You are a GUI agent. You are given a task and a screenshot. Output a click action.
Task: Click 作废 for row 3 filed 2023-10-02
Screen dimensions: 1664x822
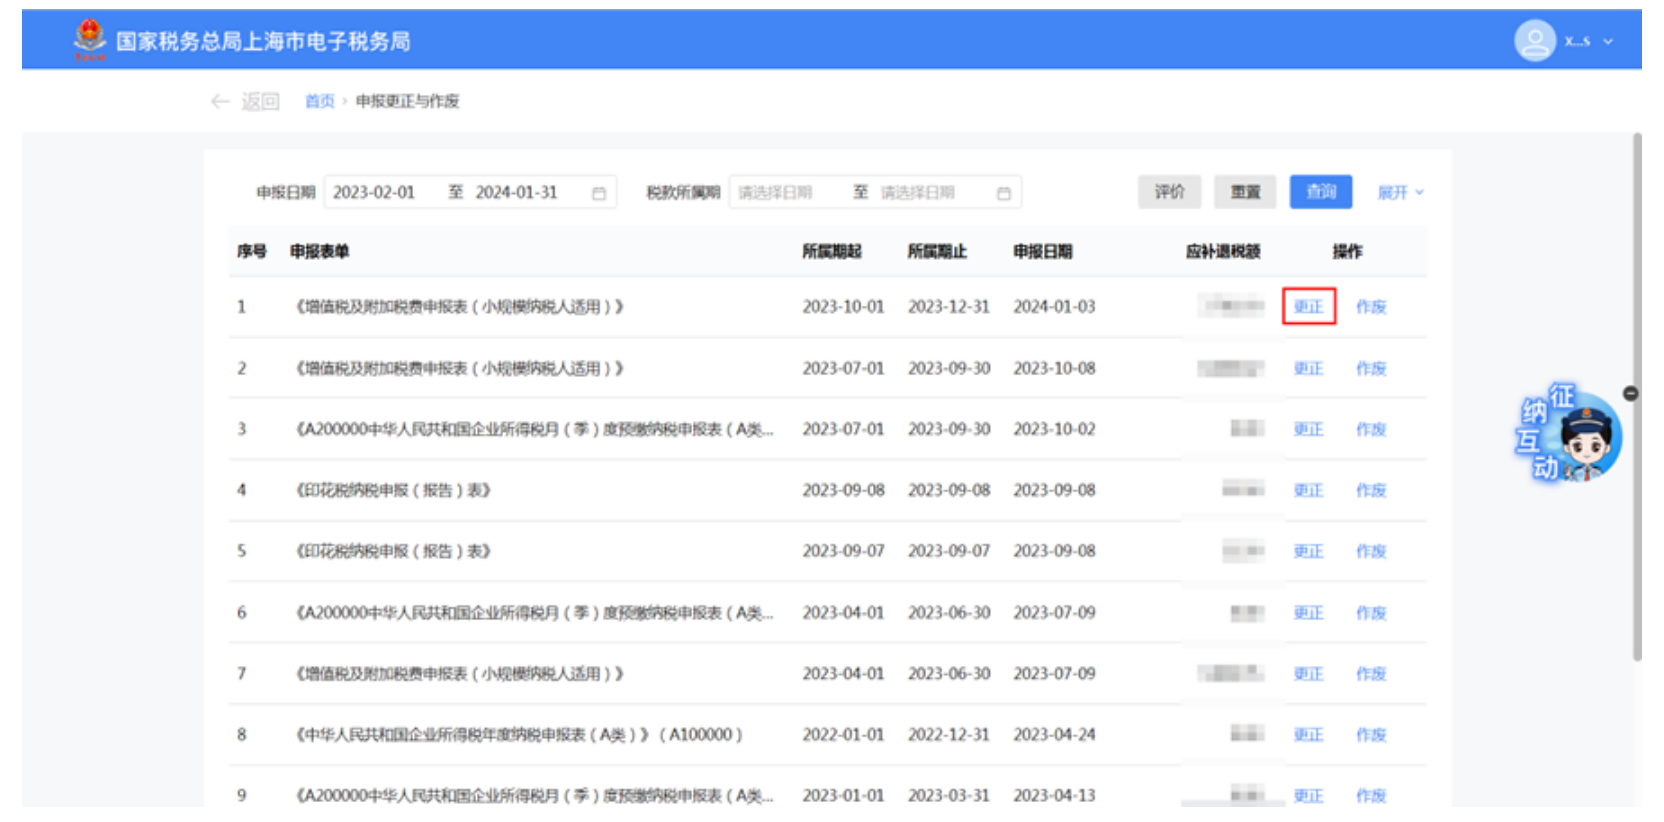click(1371, 429)
